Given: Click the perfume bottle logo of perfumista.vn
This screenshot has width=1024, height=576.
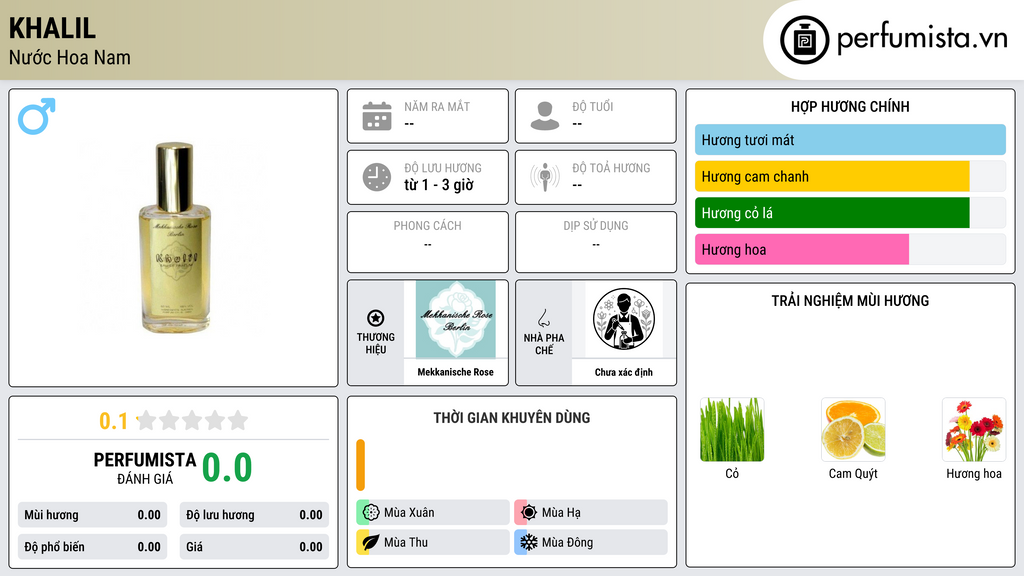Looking at the screenshot, I should click(x=804, y=40).
